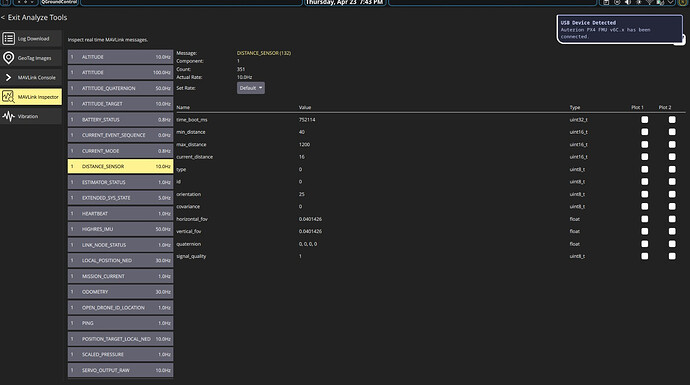This screenshot has height=385, width=690.
Task: Check Plot 1 for covariance
Action: pyautogui.click(x=644, y=206)
